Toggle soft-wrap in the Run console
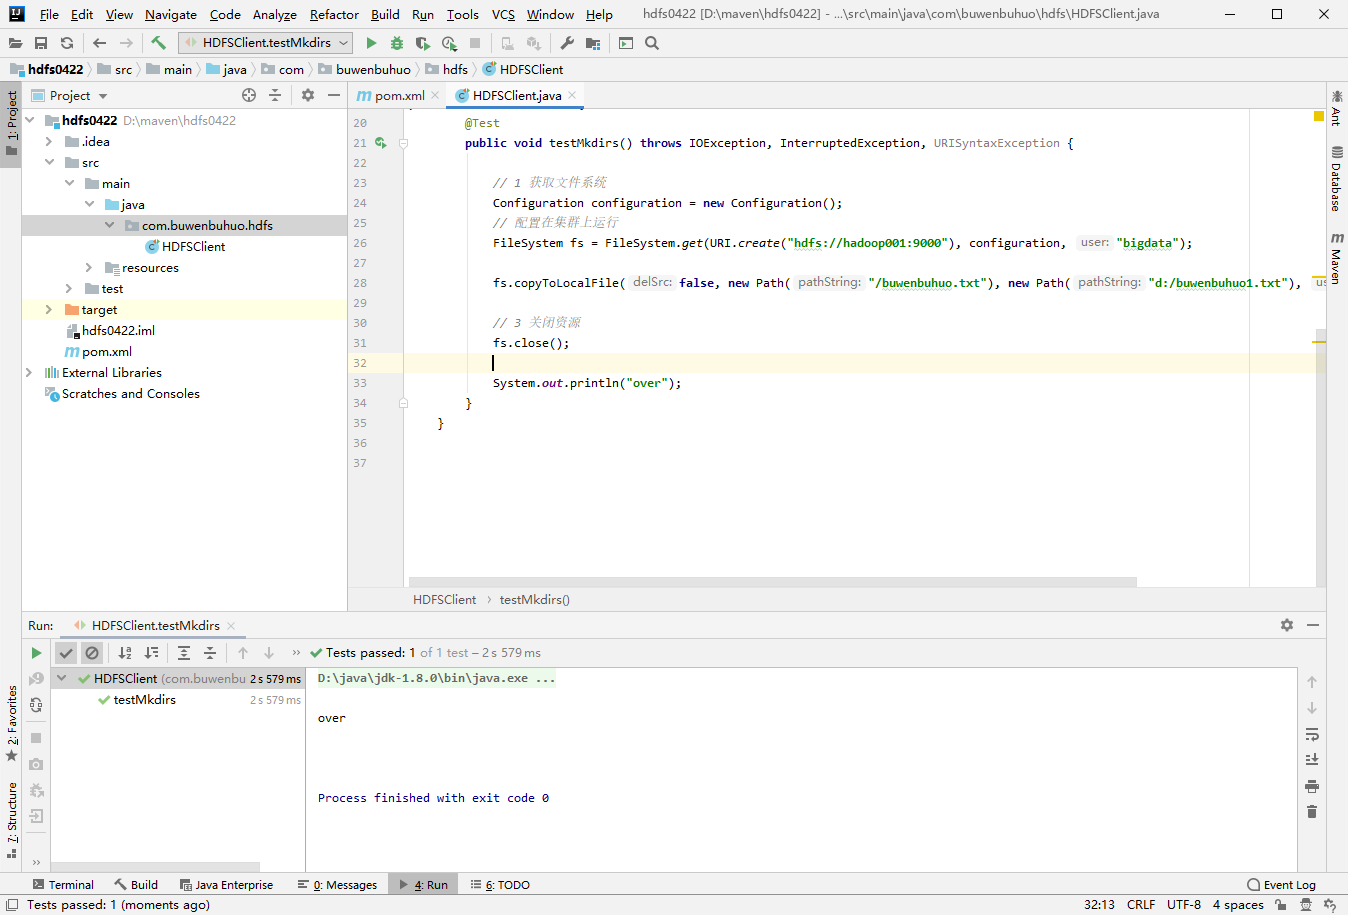This screenshot has height=915, width=1348. pyautogui.click(x=1312, y=734)
